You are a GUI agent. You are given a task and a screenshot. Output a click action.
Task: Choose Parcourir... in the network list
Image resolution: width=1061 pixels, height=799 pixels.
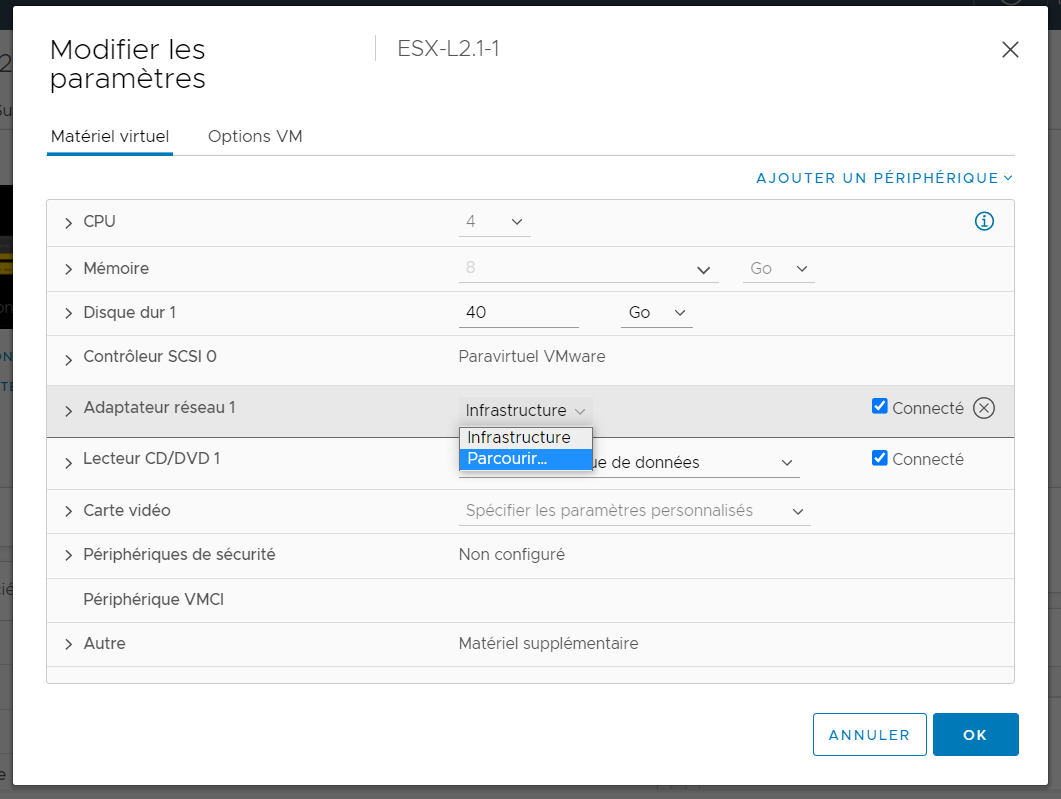[526, 459]
